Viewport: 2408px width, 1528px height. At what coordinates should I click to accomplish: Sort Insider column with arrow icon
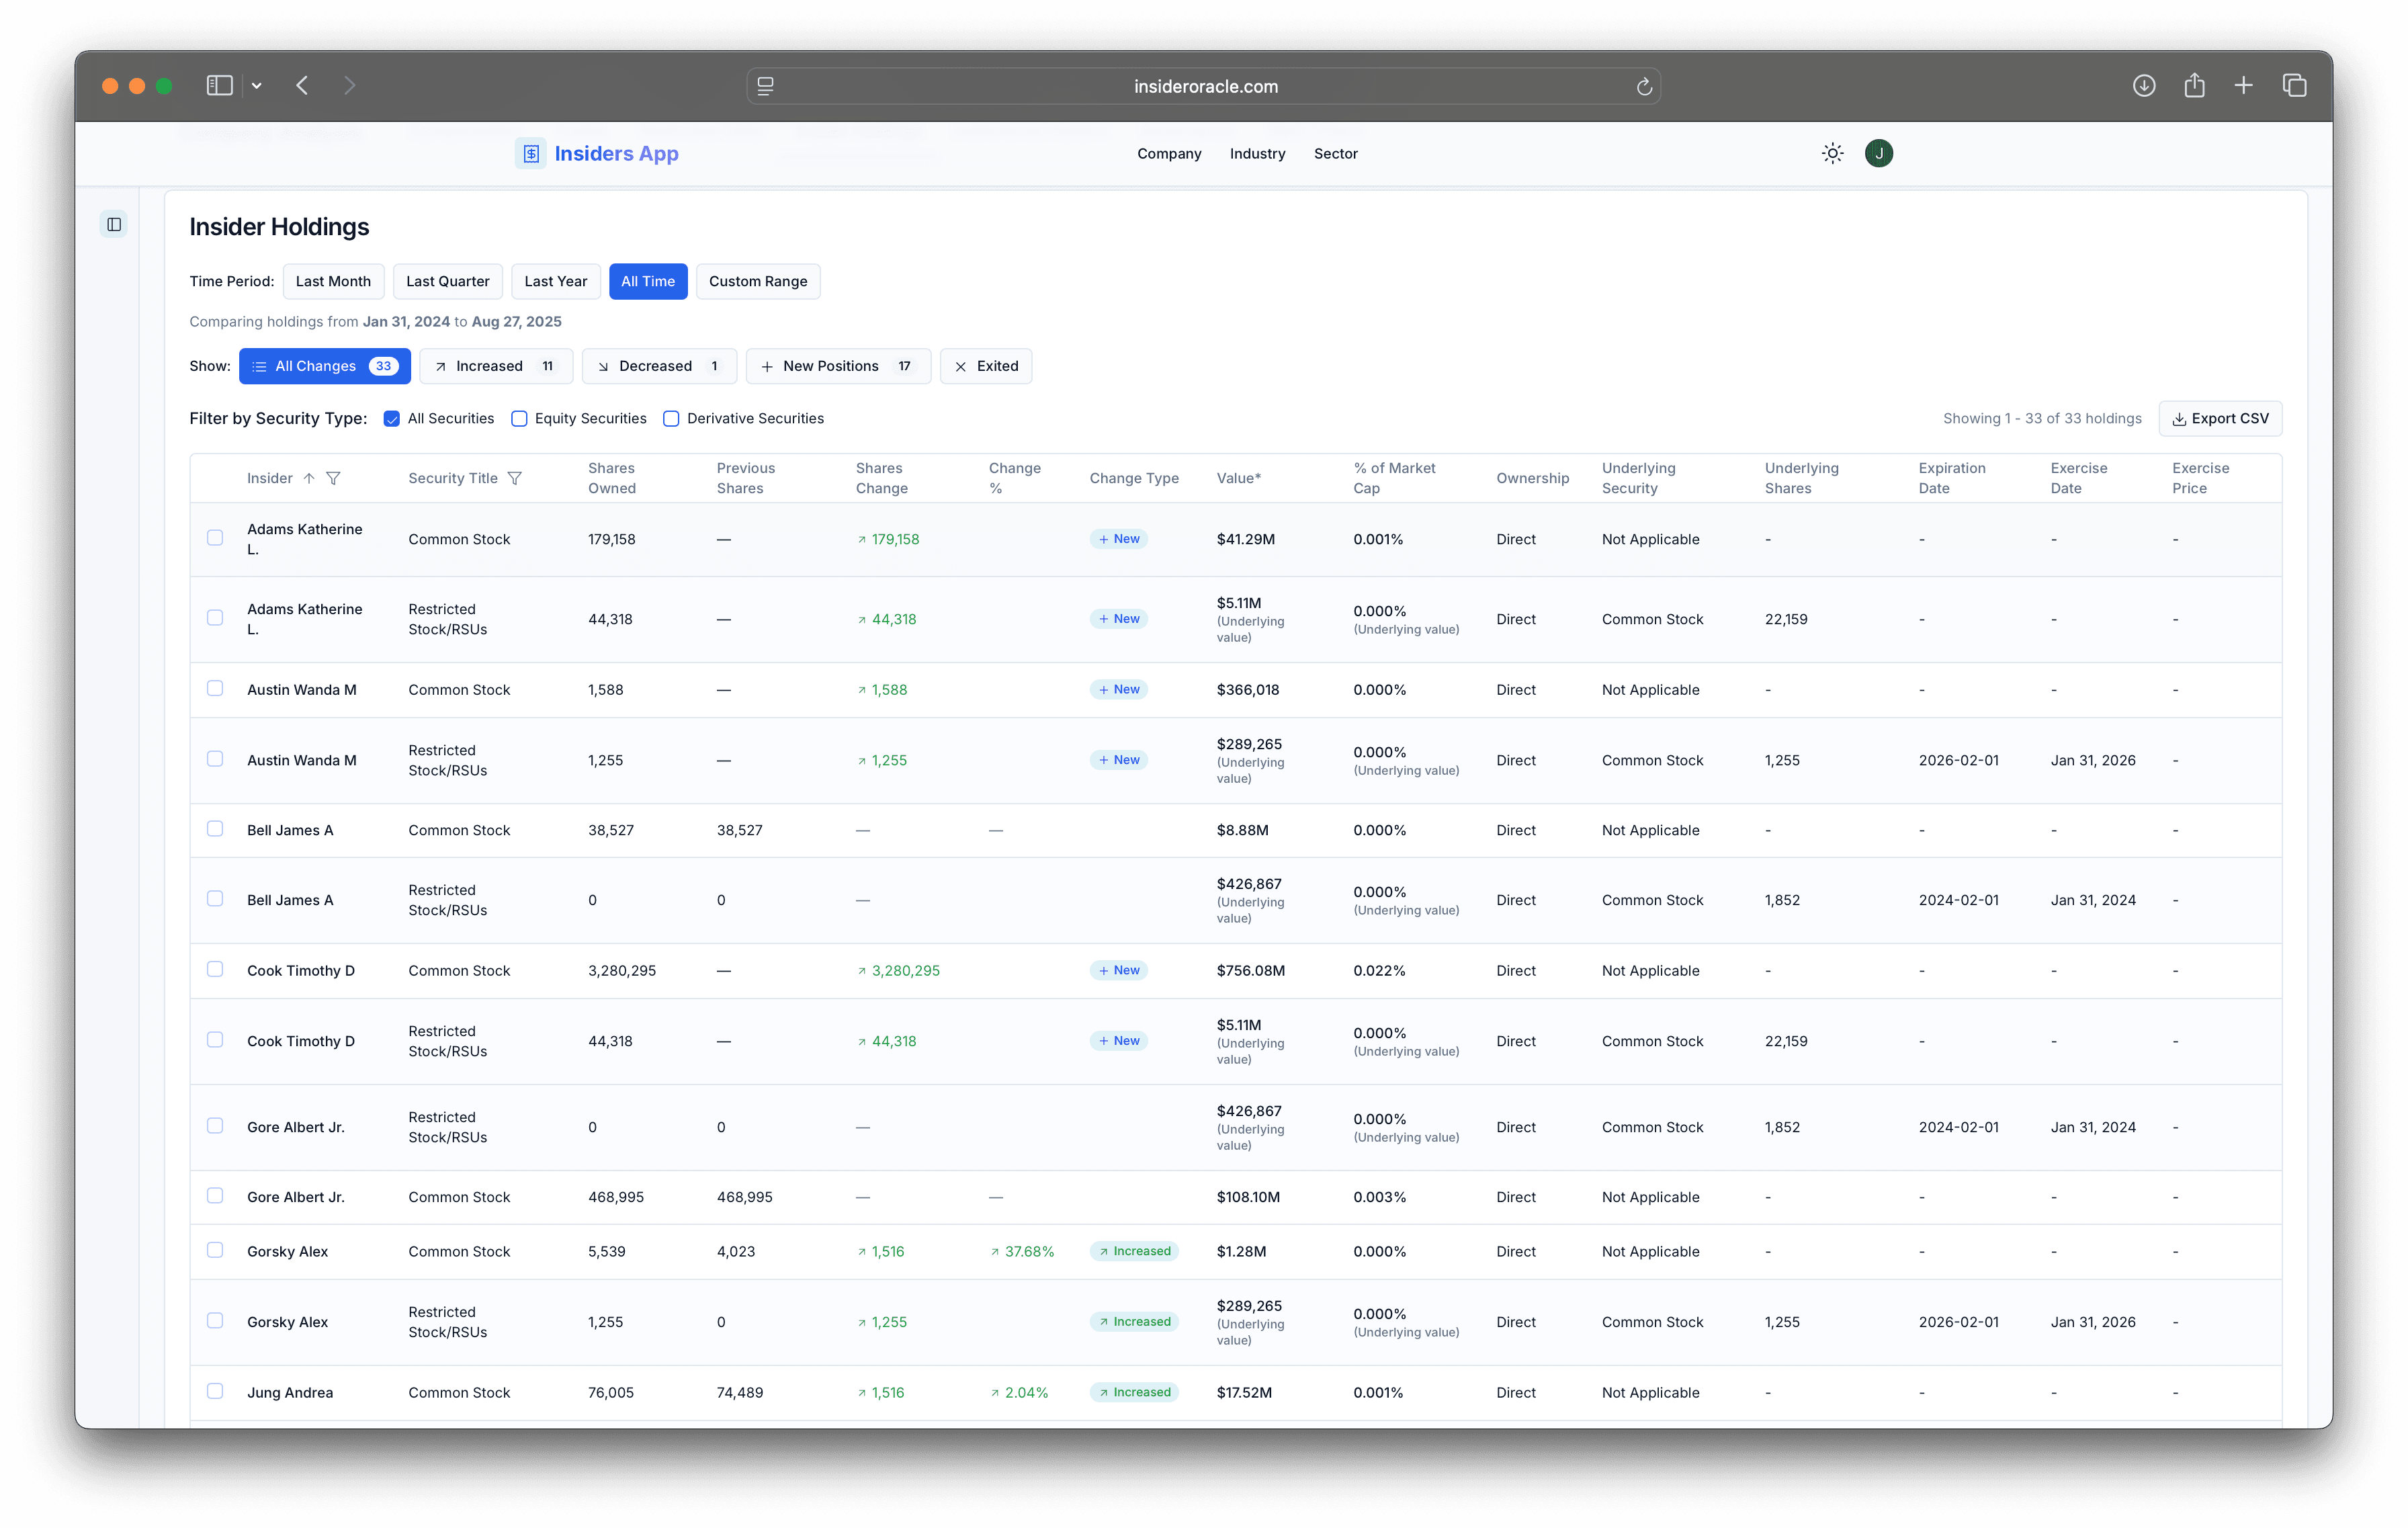click(309, 478)
